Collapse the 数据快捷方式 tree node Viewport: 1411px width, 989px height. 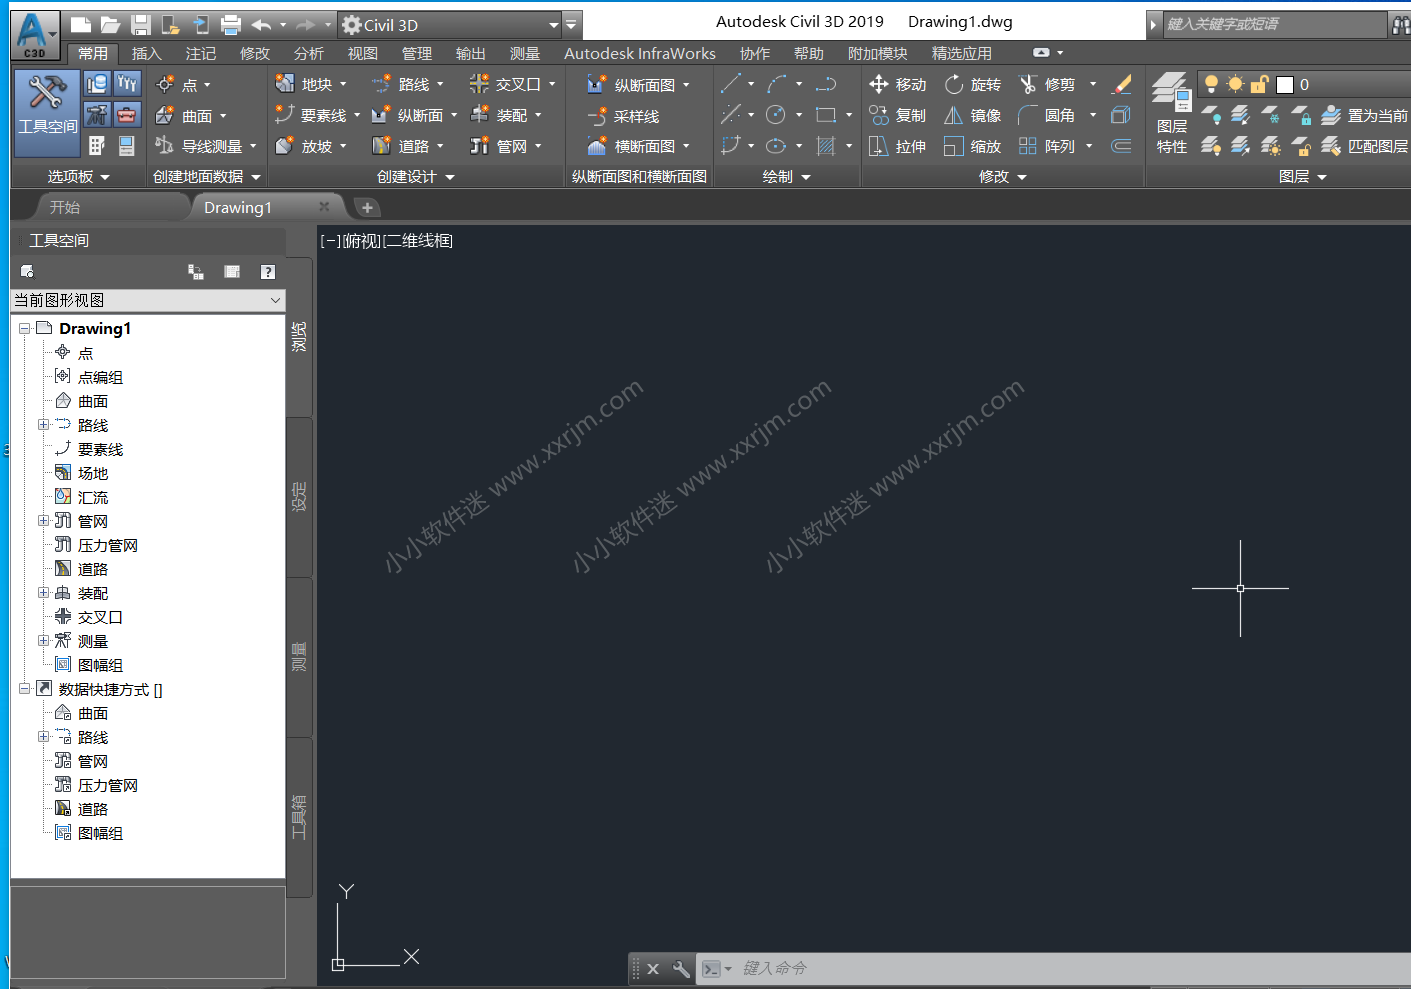pyautogui.click(x=25, y=688)
